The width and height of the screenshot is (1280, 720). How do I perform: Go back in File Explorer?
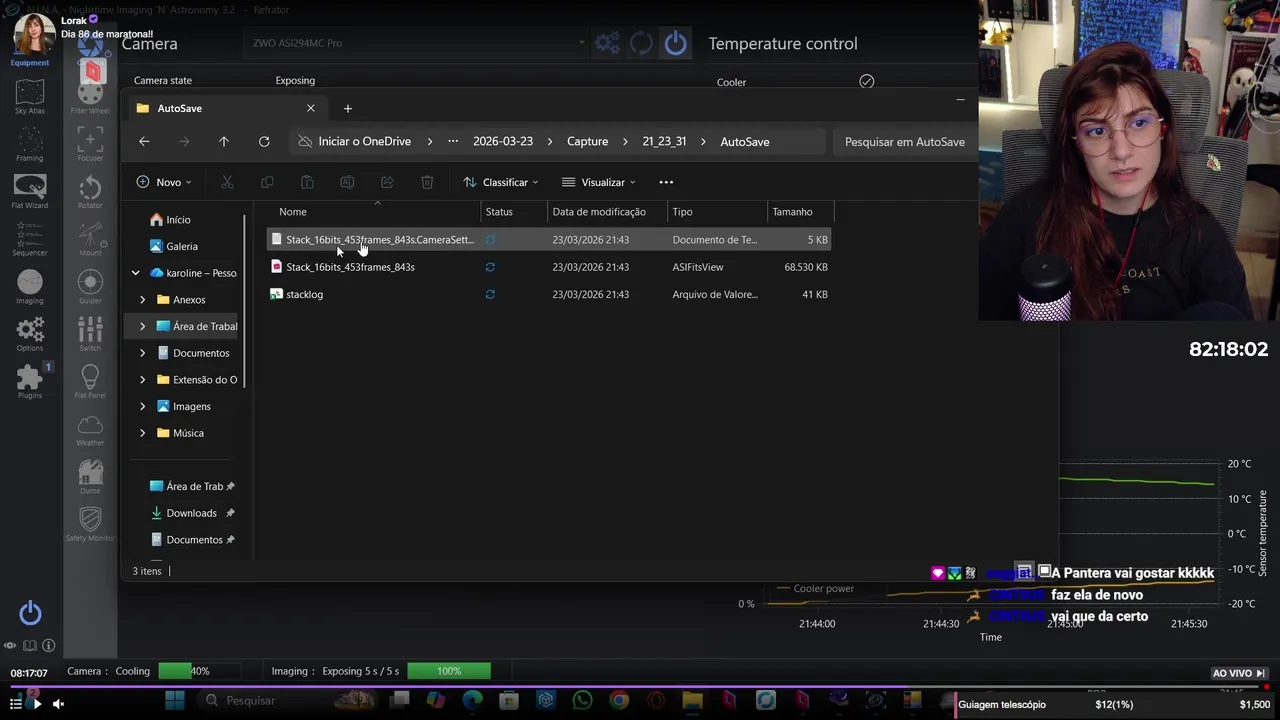144,142
